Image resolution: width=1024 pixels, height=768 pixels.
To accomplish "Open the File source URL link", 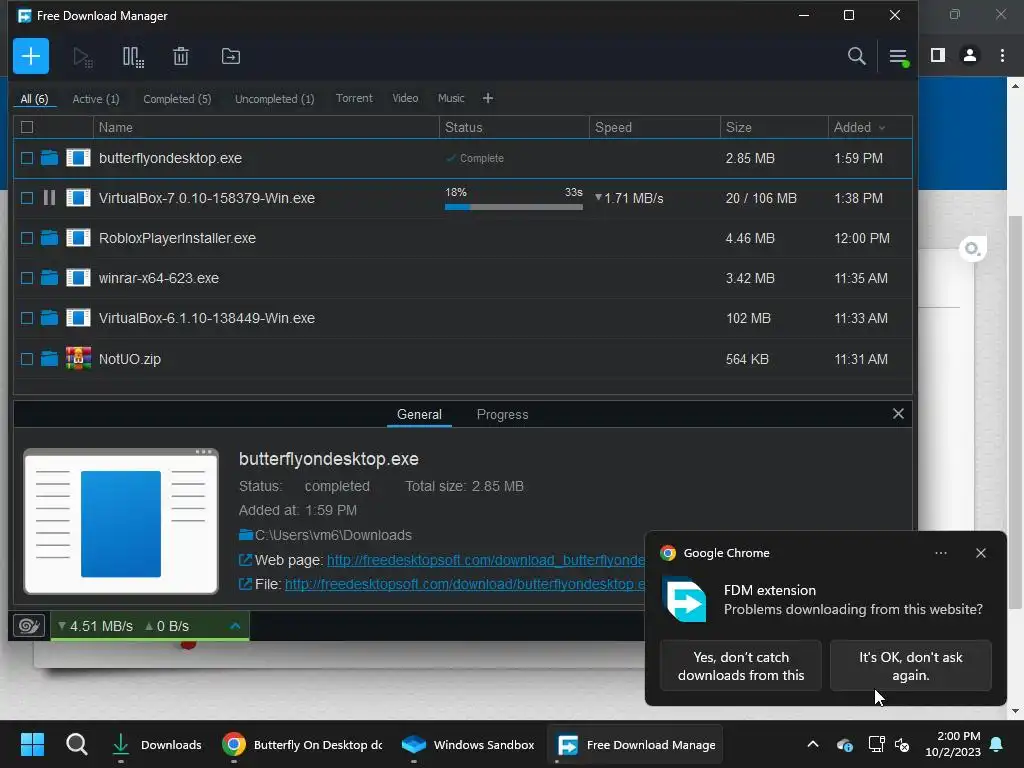I will coord(465,584).
